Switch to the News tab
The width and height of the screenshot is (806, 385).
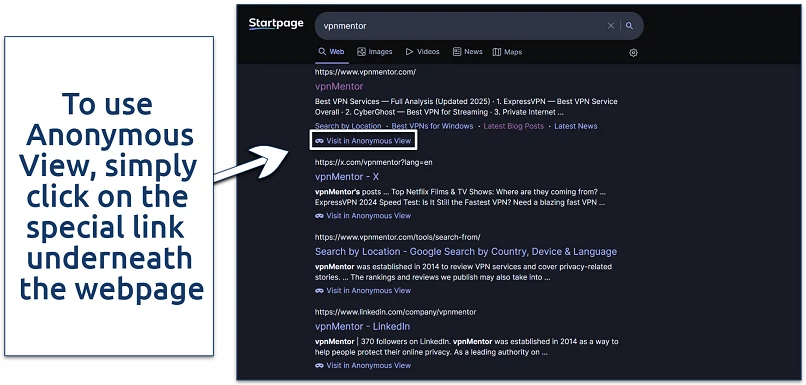pyautogui.click(x=468, y=52)
